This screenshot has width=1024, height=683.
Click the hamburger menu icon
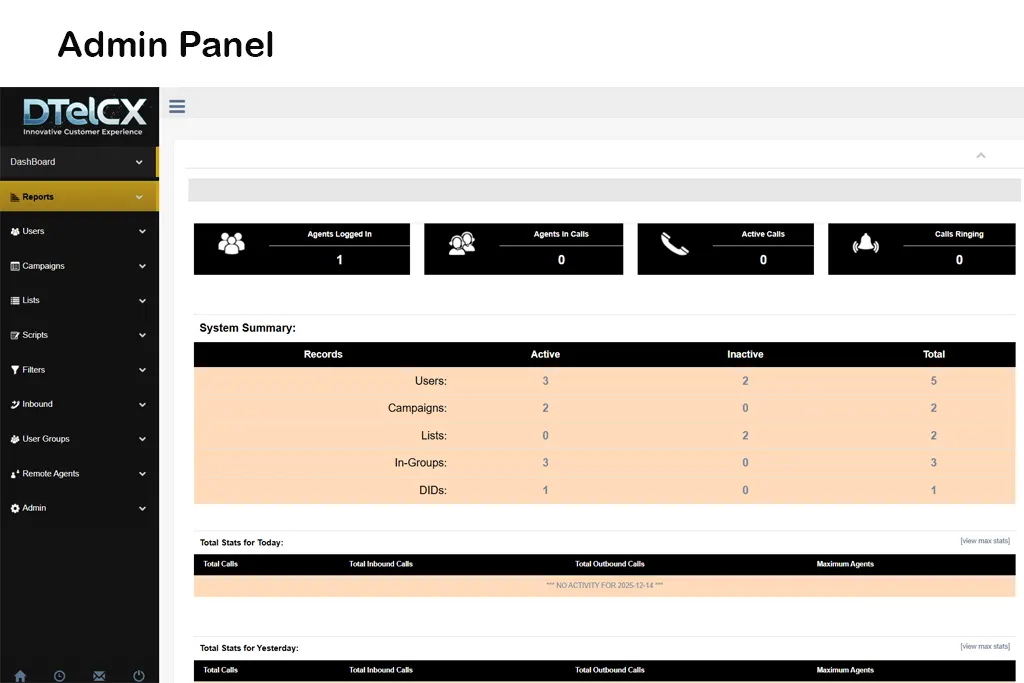coord(177,106)
